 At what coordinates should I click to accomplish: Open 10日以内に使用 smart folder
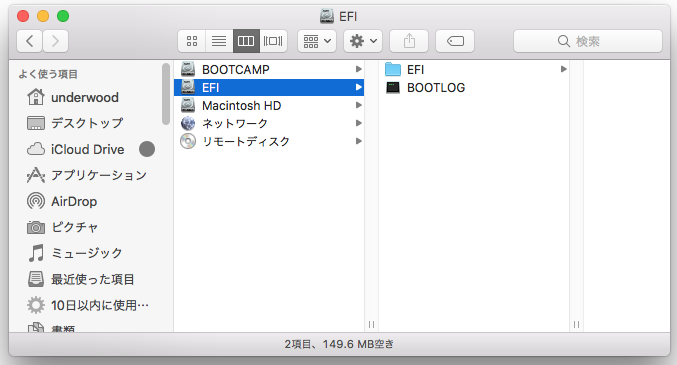tap(88, 305)
